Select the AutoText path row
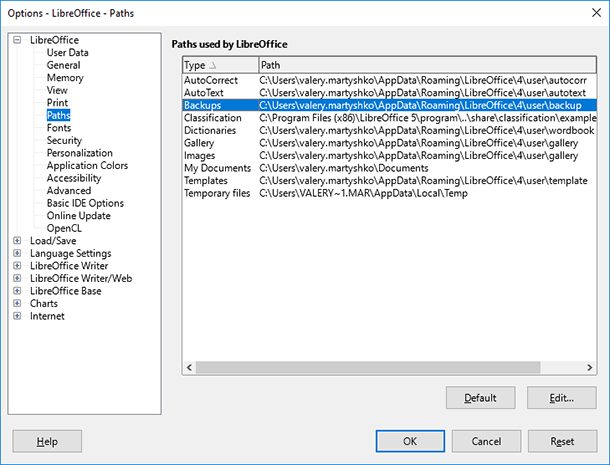Image resolution: width=610 pixels, height=465 pixels. 389,93
